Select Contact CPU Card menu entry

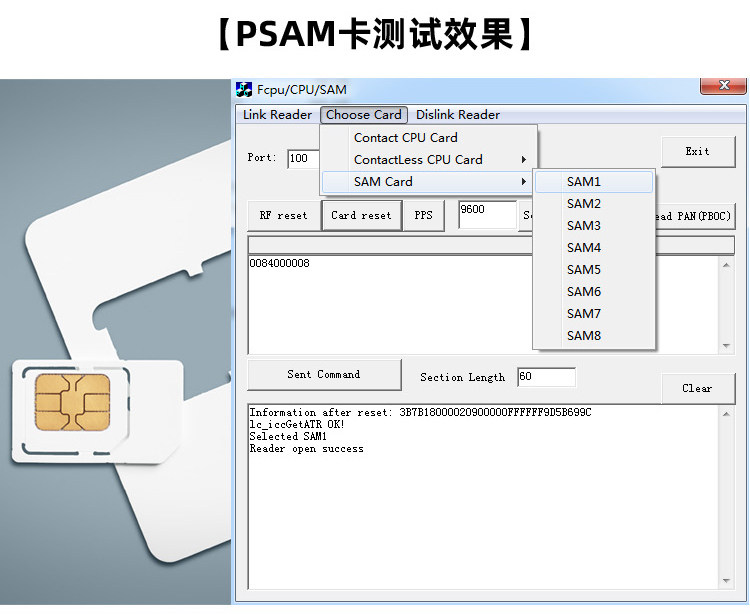point(429,138)
